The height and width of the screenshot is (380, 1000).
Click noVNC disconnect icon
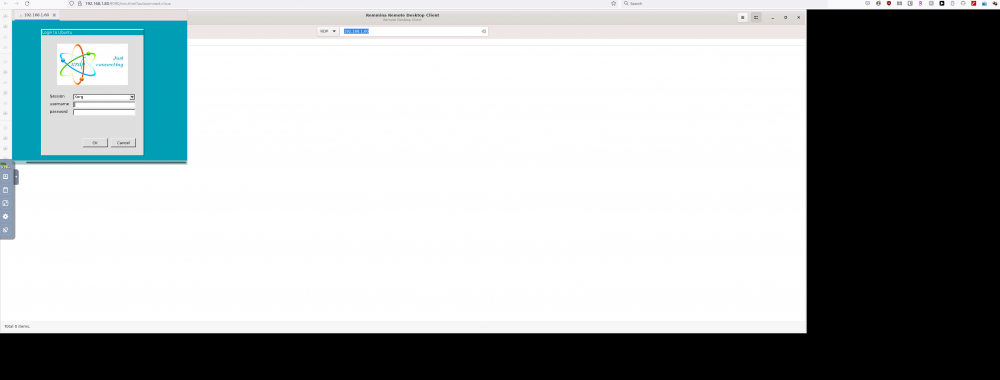(6, 230)
